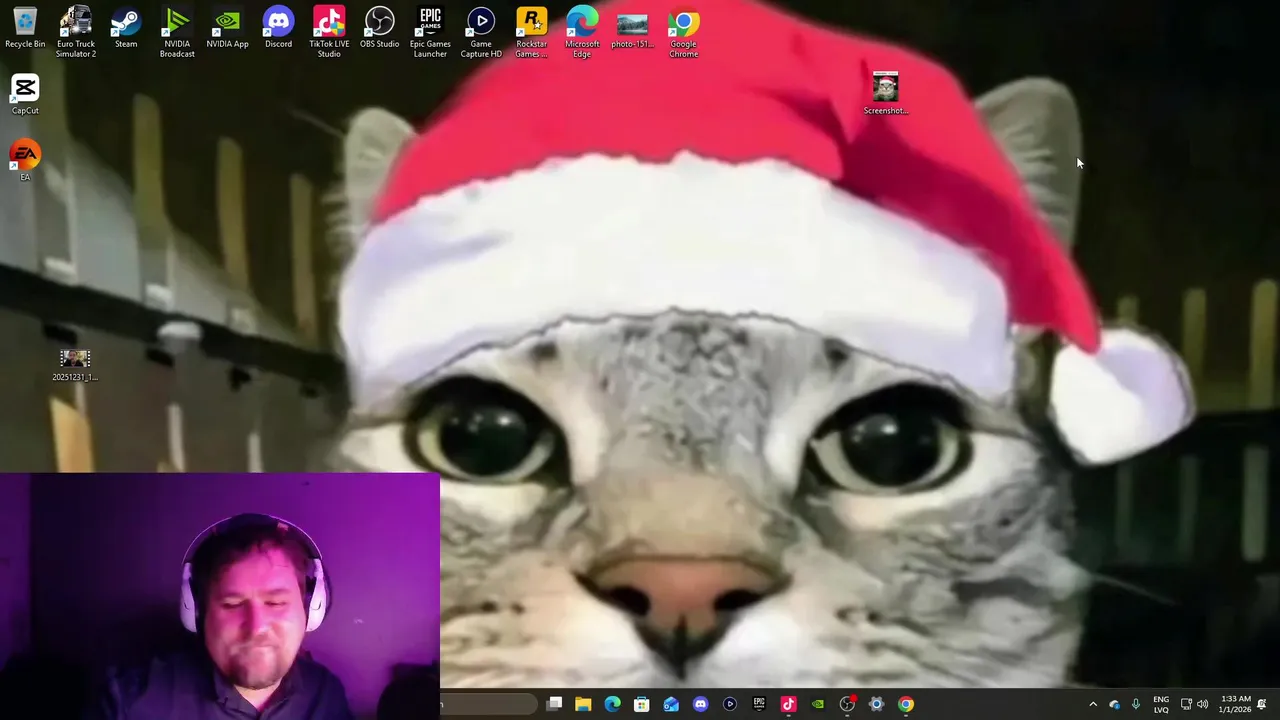Open Settings gear in the taskbar
The width and height of the screenshot is (1280, 720).
(x=876, y=704)
